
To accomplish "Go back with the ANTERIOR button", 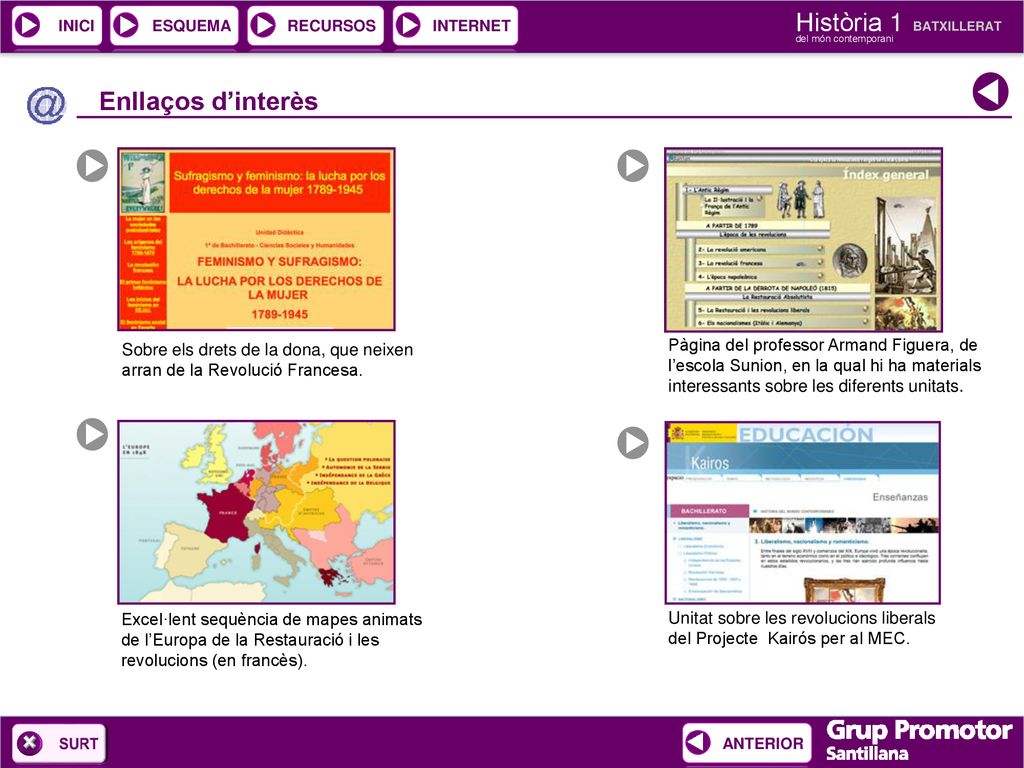I will coord(746,743).
